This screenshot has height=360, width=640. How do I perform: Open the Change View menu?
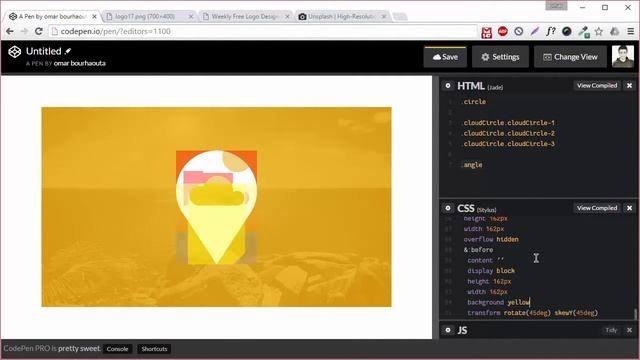pyautogui.click(x=570, y=57)
